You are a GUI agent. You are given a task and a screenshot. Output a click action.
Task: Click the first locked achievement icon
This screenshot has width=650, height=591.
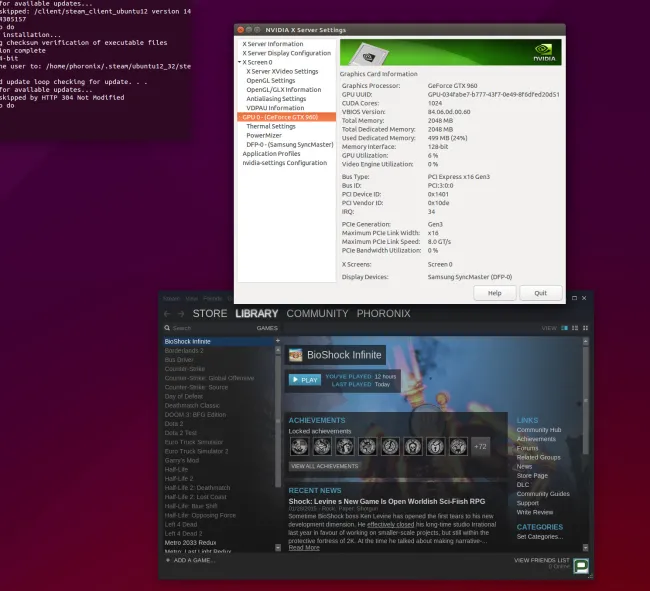tap(299, 446)
